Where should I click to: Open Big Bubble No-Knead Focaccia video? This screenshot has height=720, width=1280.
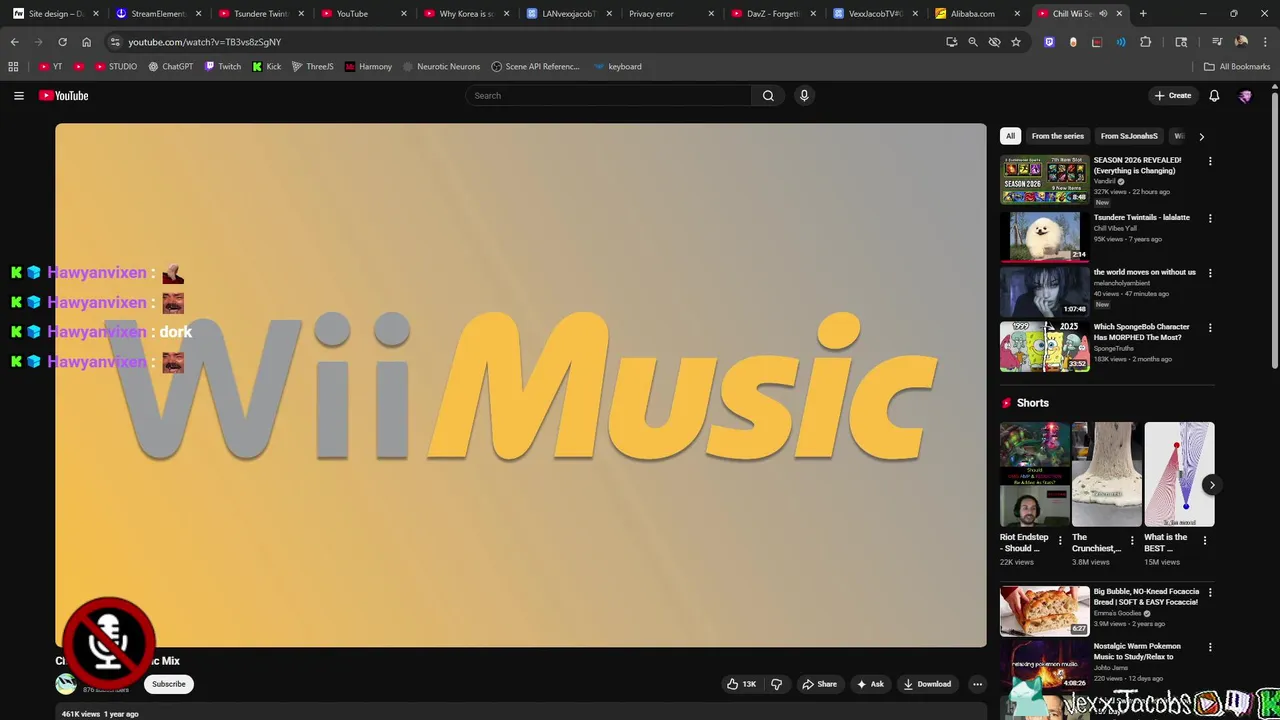1044,610
